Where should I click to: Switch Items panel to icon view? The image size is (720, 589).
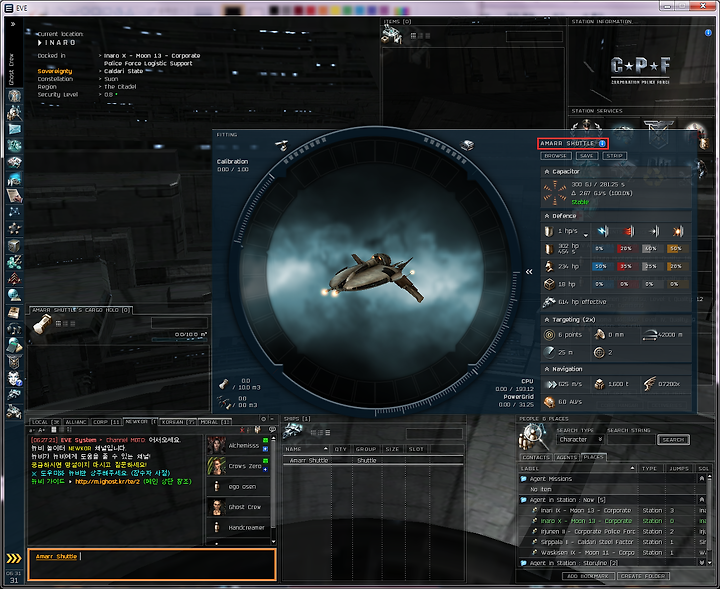(413, 36)
